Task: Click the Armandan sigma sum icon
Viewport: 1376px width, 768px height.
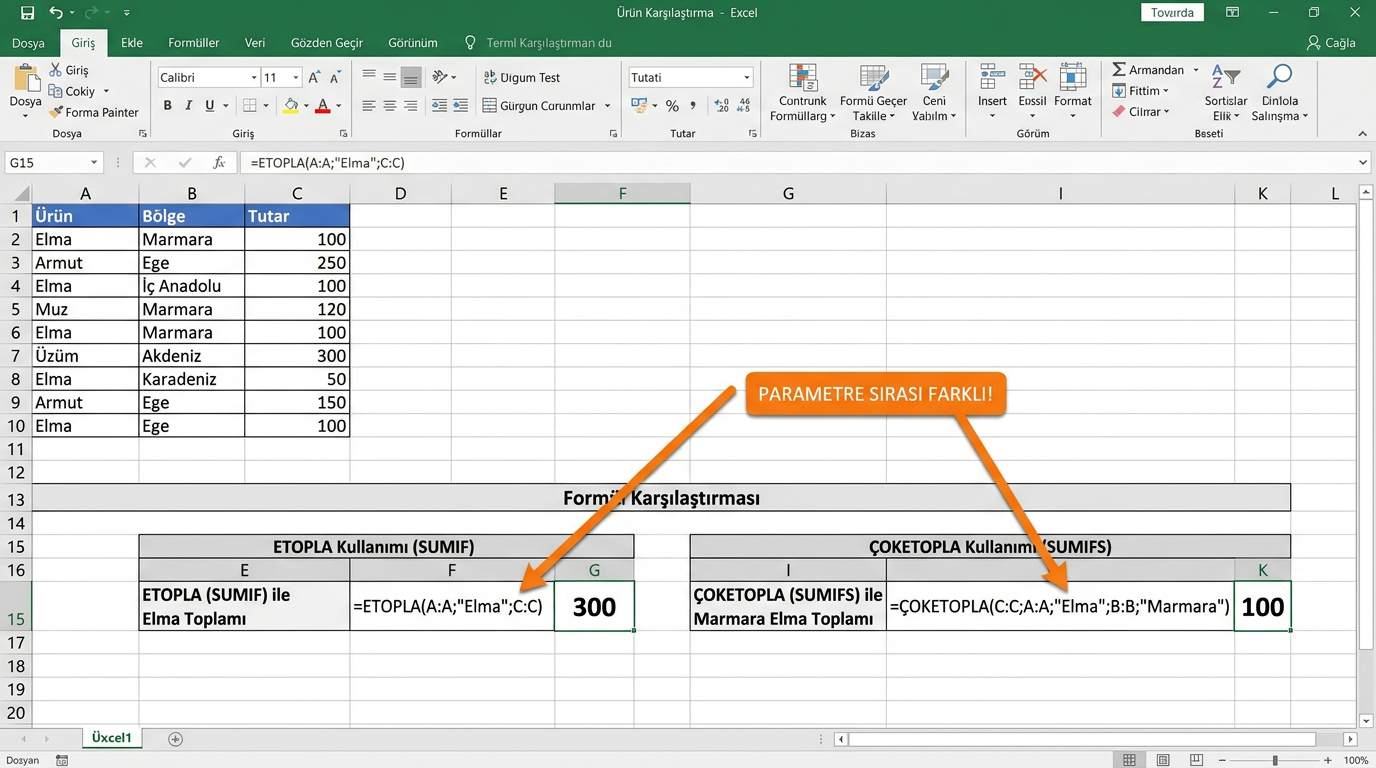Action: (x=1119, y=70)
